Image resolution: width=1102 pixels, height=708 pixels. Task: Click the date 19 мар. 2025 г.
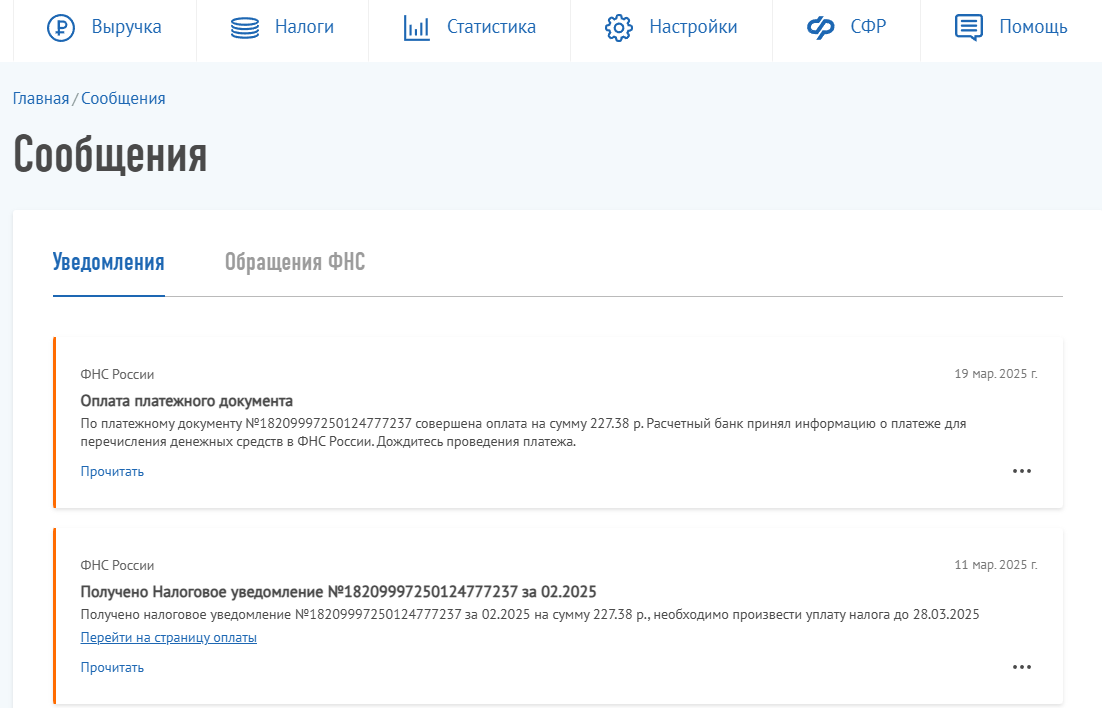(996, 374)
